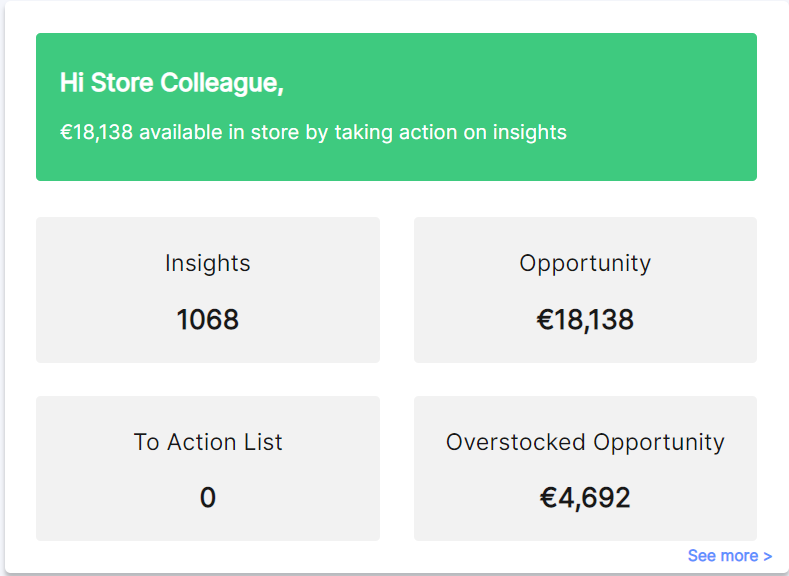
Task: Click the 0 count under To Action List
Action: (x=208, y=498)
